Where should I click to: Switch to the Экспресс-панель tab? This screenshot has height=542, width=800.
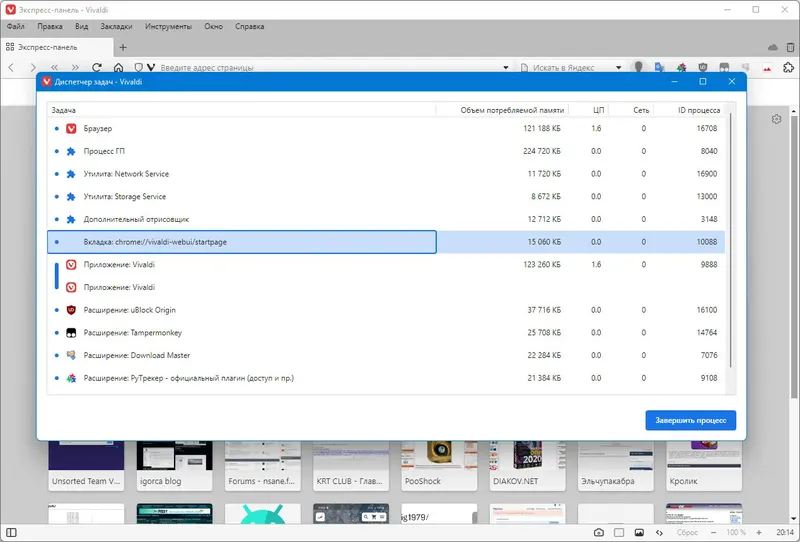pyautogui.click(x=56, y=47)
